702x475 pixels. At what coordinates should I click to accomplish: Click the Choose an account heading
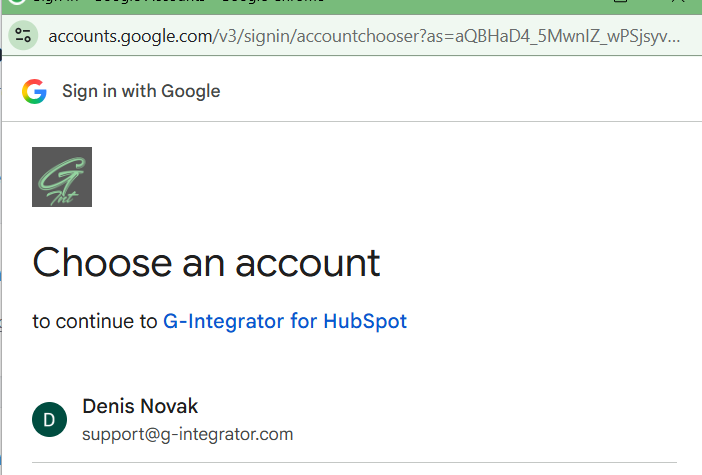tap(206, 263)
